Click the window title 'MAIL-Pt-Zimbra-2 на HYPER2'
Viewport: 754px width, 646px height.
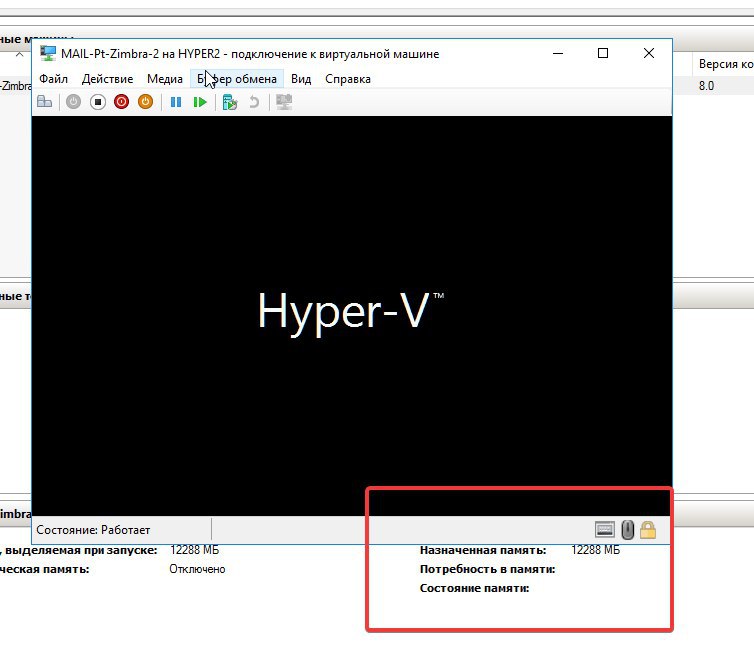click(140, 54)
